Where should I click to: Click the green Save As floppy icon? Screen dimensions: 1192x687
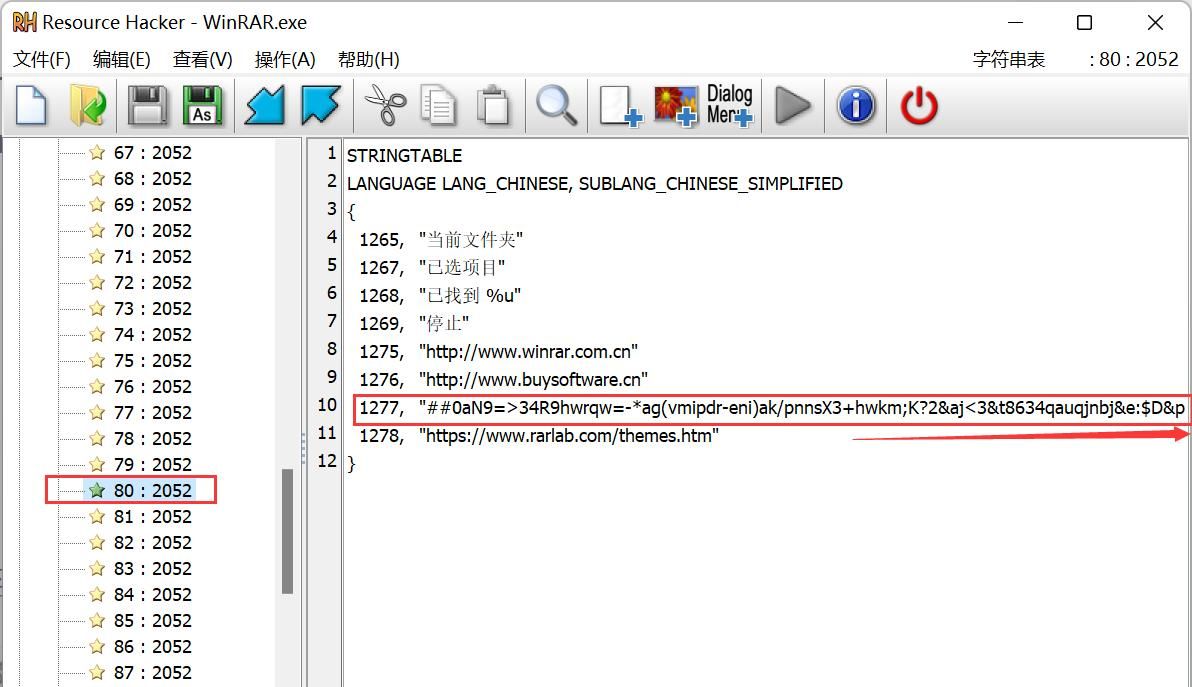pyautogui.click(x=202, y=105)
